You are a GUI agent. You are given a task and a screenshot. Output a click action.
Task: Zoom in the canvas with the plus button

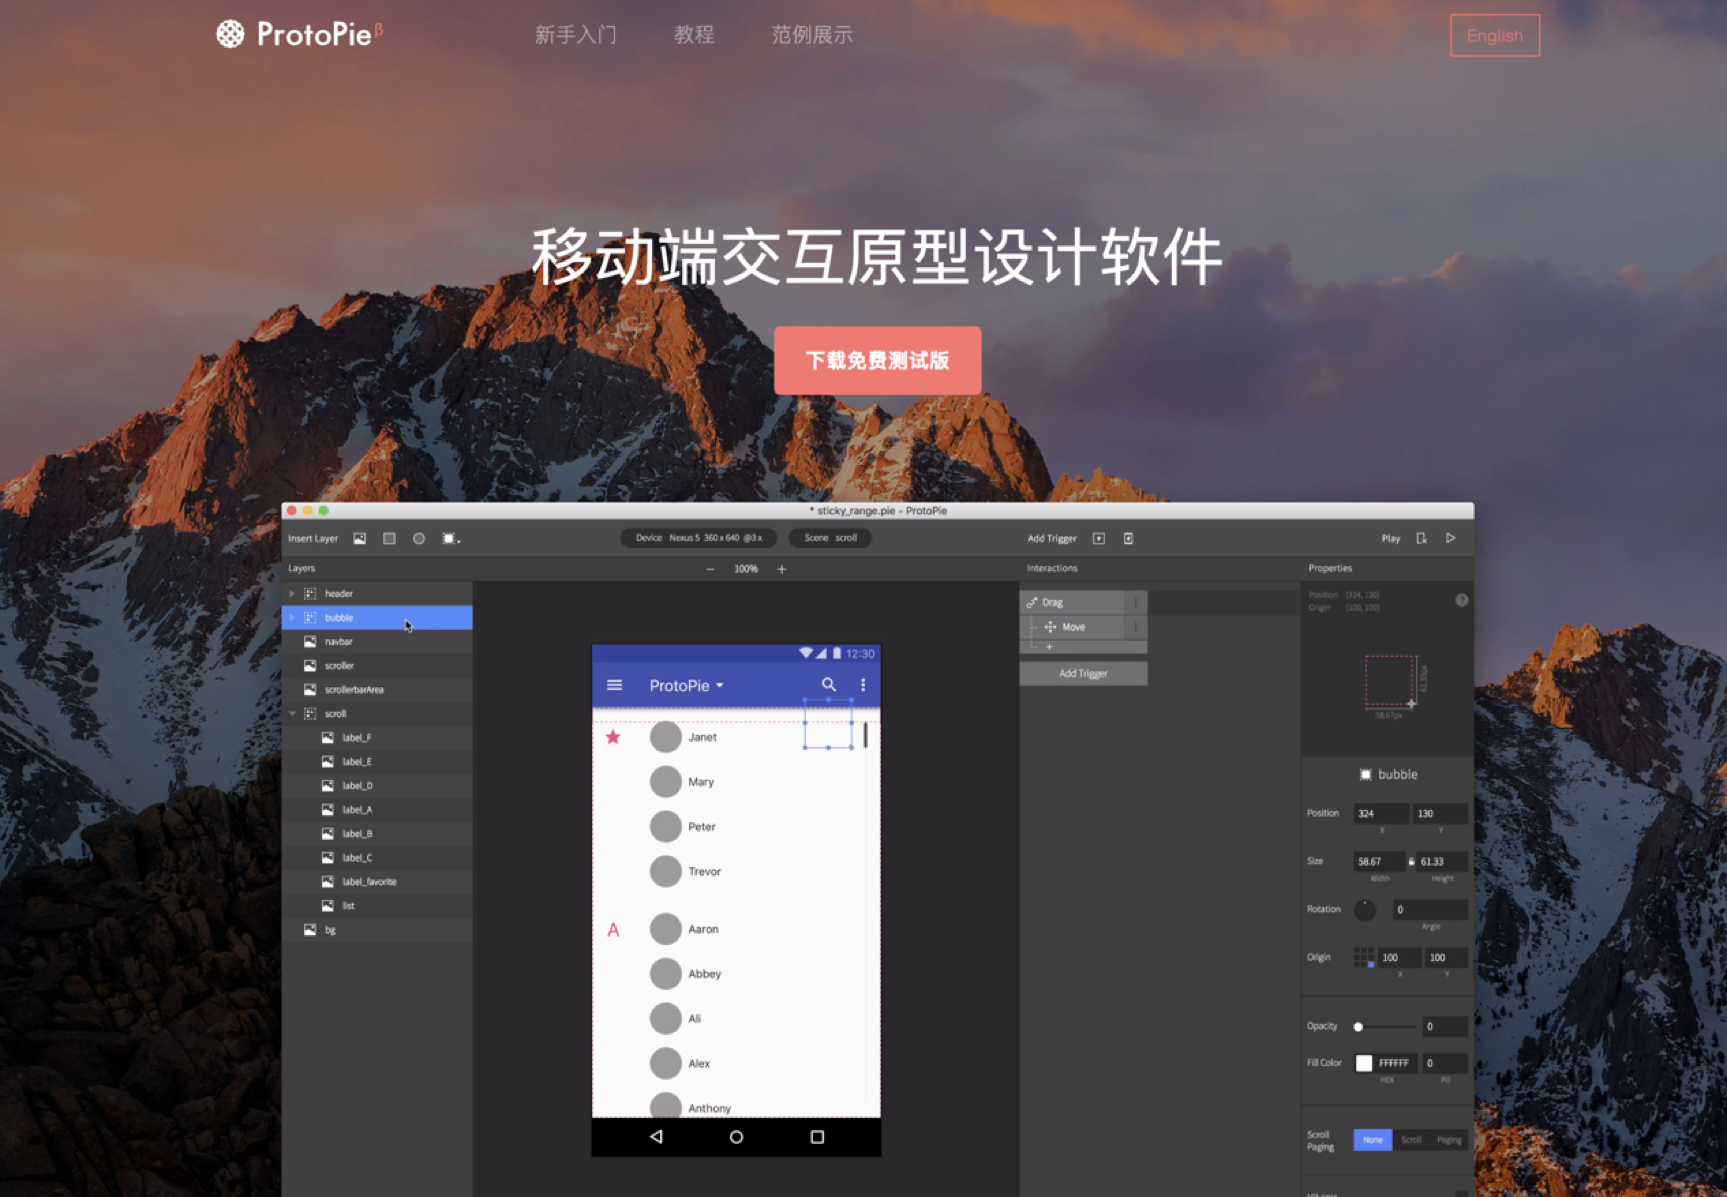pyautogui.click(x=782, y=569)
